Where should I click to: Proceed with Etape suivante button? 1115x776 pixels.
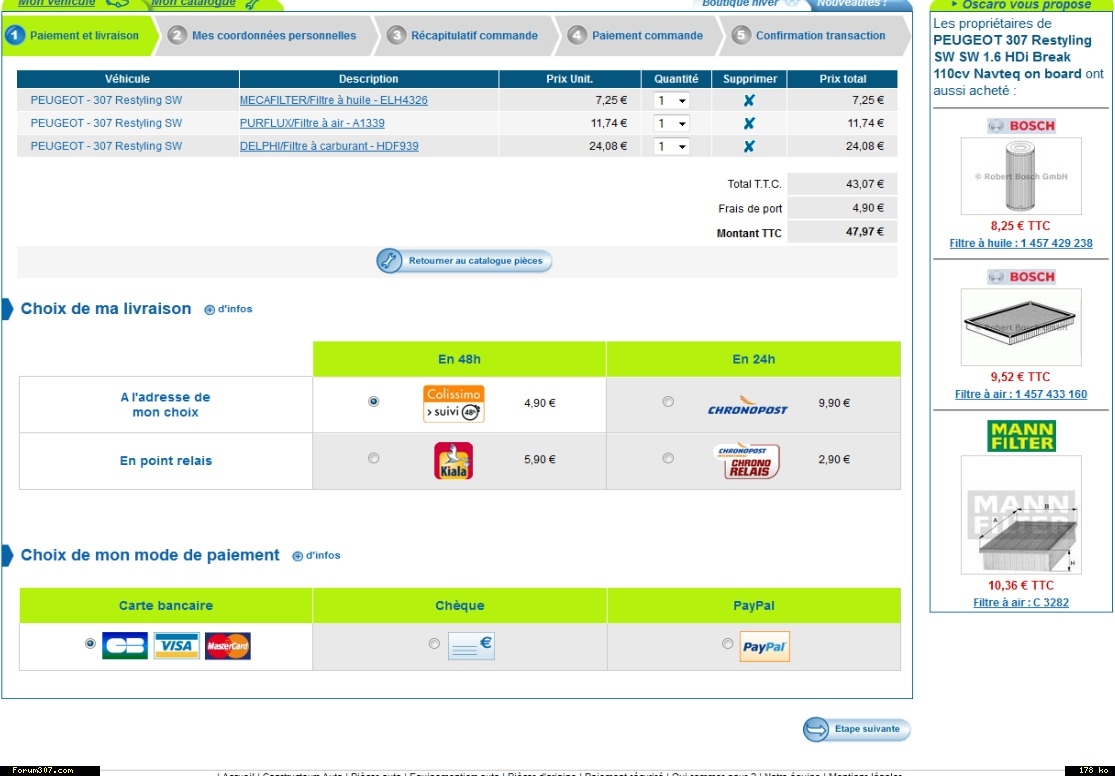[857, 730]
